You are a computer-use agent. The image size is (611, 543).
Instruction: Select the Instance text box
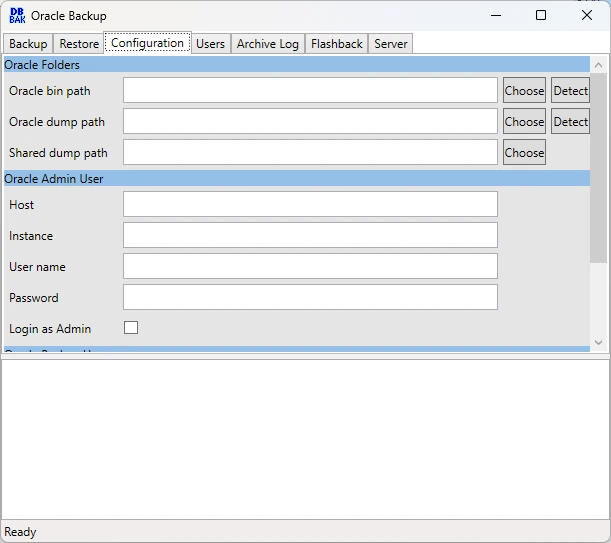pyautogui.click(x=310, y=235)
